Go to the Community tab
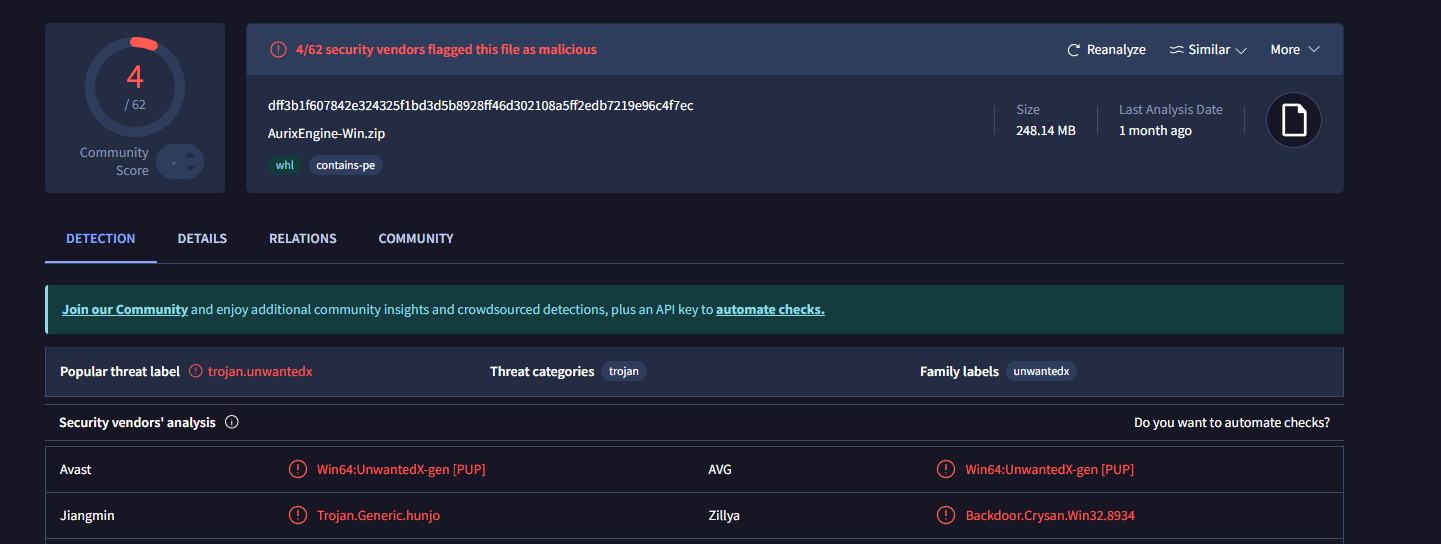The image size is (1441, 544). click(x=416, y=239)
